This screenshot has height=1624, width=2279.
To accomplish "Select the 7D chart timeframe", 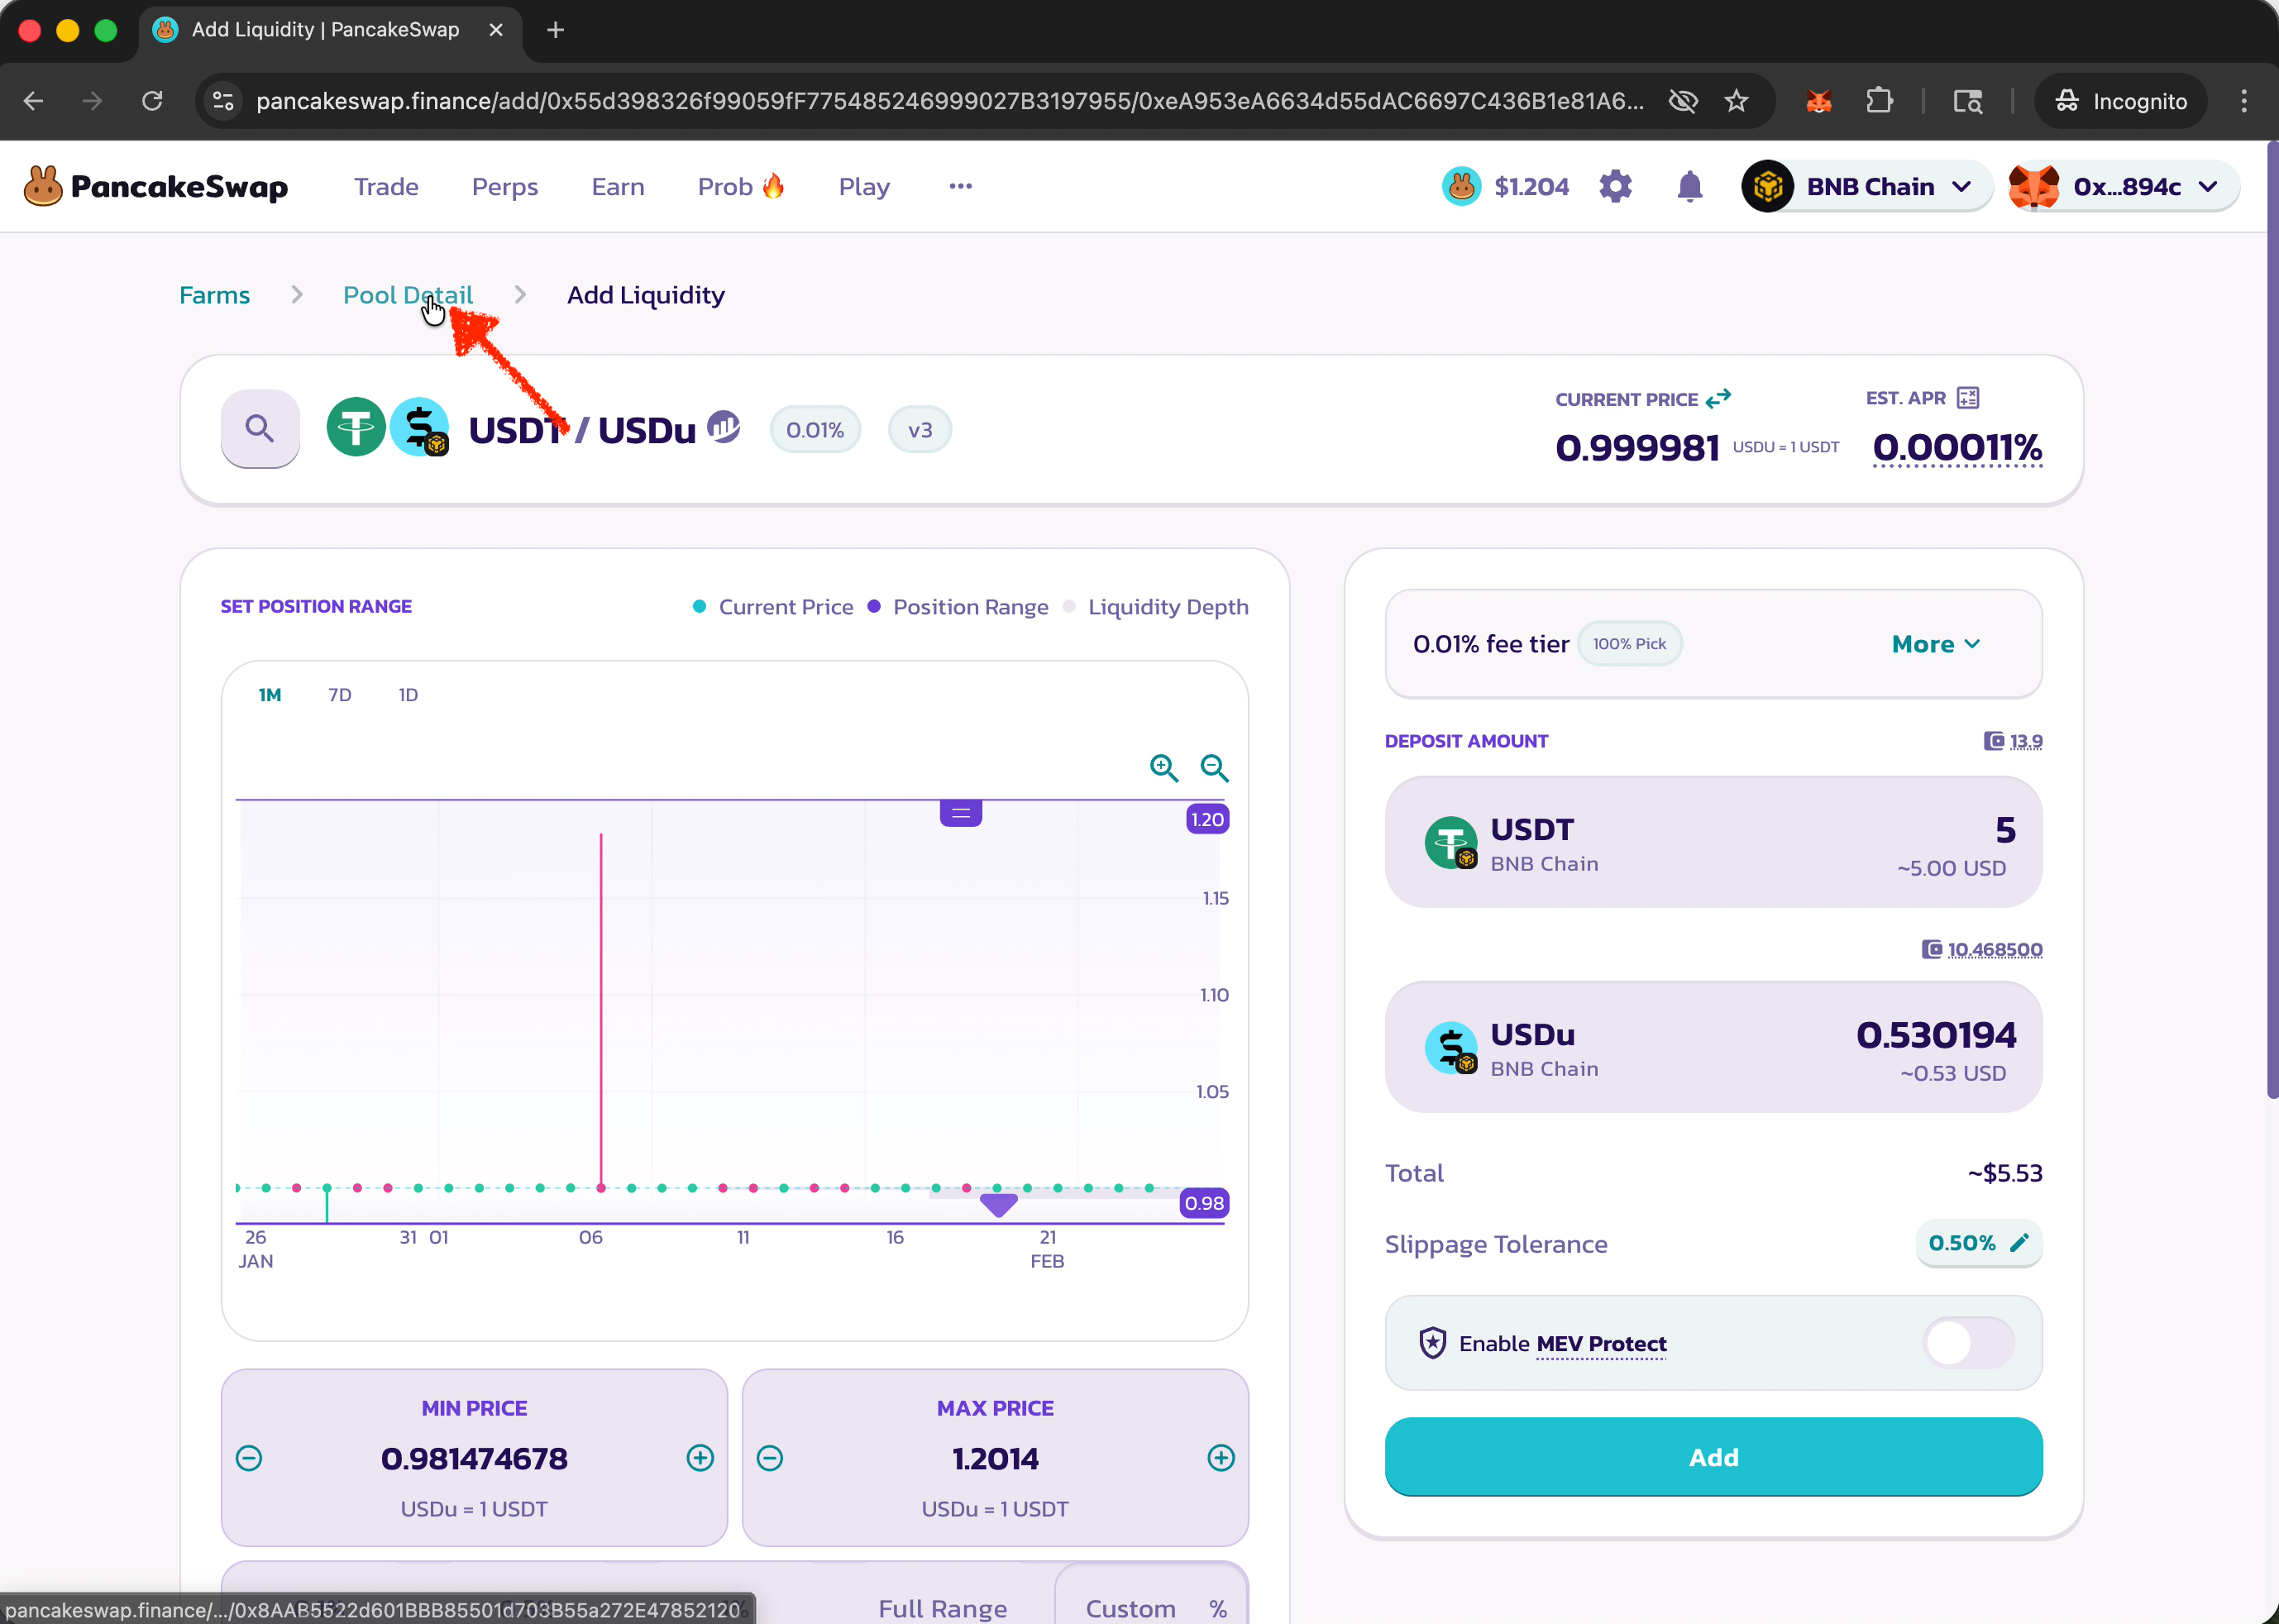I will click(340, 695).
